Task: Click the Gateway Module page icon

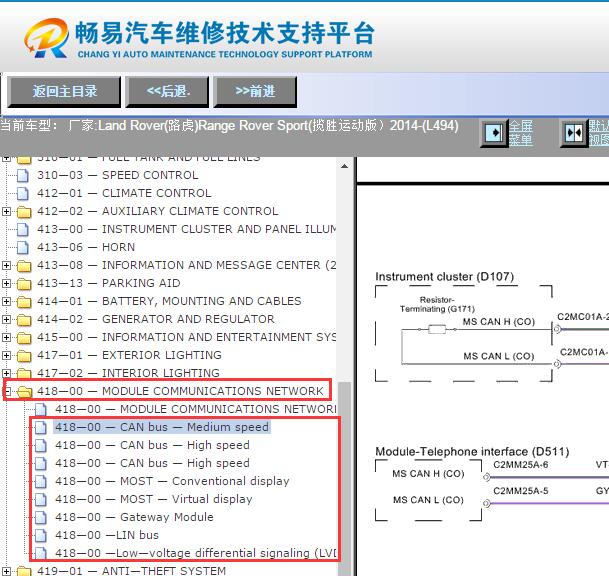Action: [x=41, y=518]
